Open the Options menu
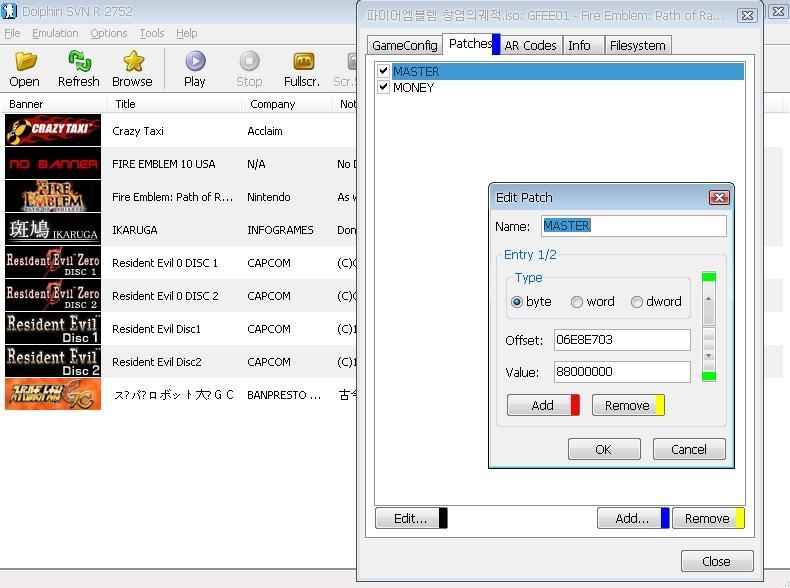Screen dimensions: 790x588 [x=109, y=33]
